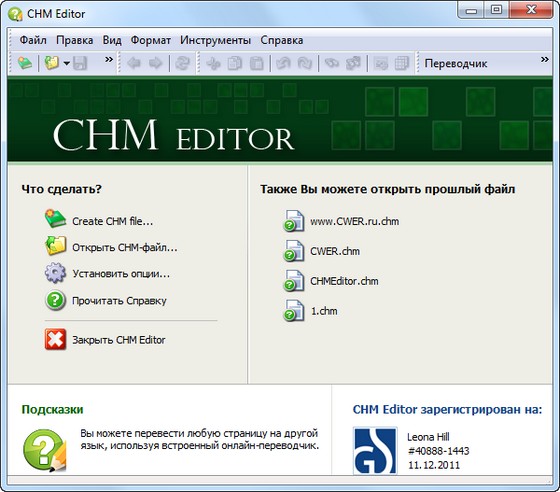This screenshot has height=492, width=560.
Task: Click the Установить опции... link
Action: click(x=121, y=274)
